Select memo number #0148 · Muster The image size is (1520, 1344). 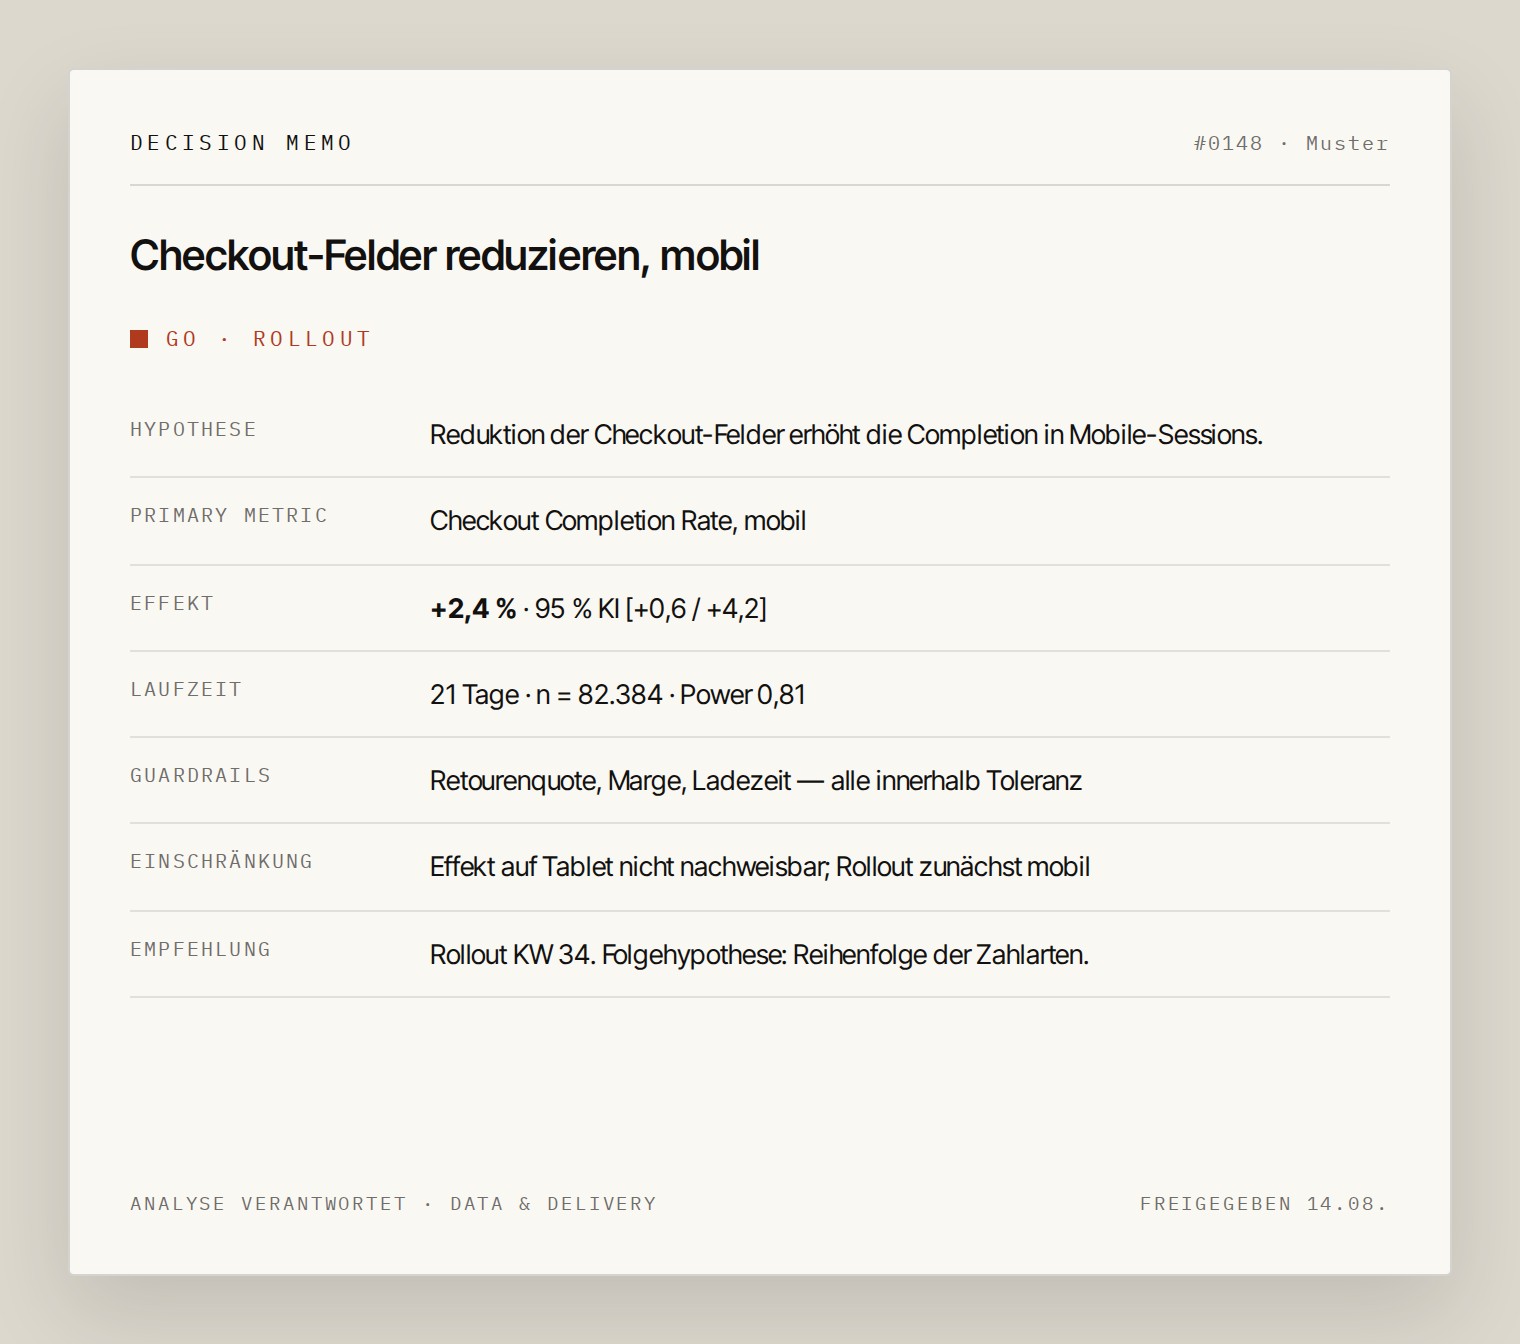1291,143
